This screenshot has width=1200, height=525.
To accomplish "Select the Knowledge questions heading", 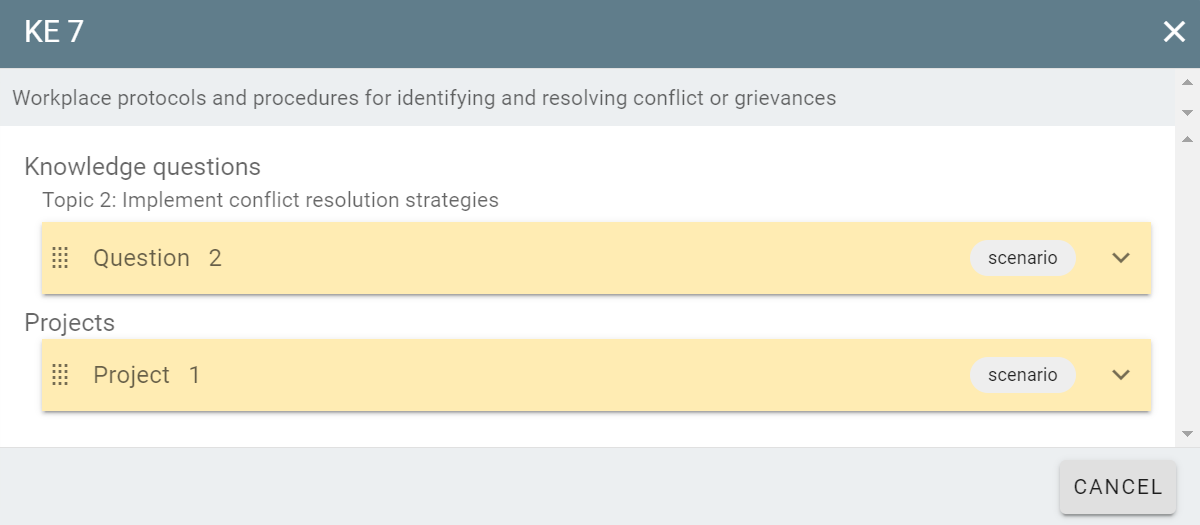I will 142,166.
